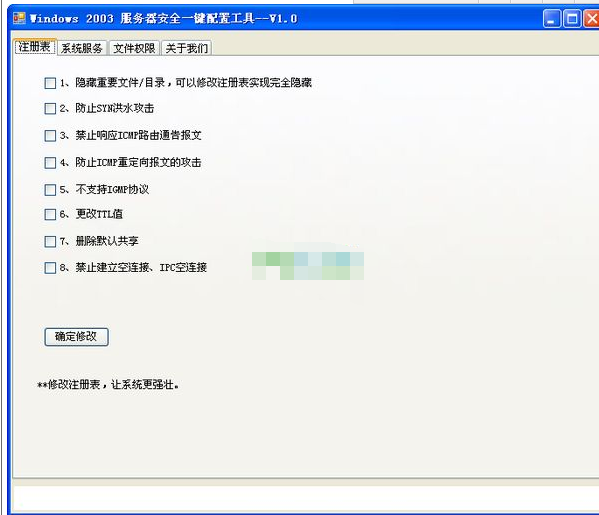Click the 确定修改 button
Screen dimensions: 599x515
click(76, 337)
